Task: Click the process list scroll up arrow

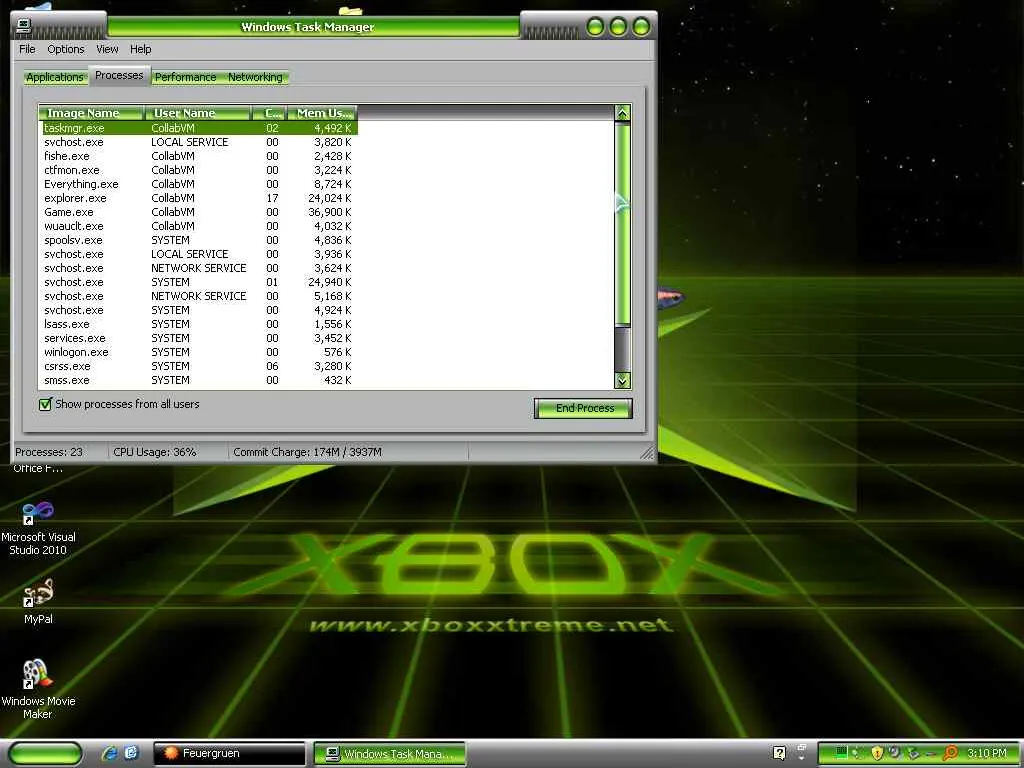Action: [x=622, y=113]
